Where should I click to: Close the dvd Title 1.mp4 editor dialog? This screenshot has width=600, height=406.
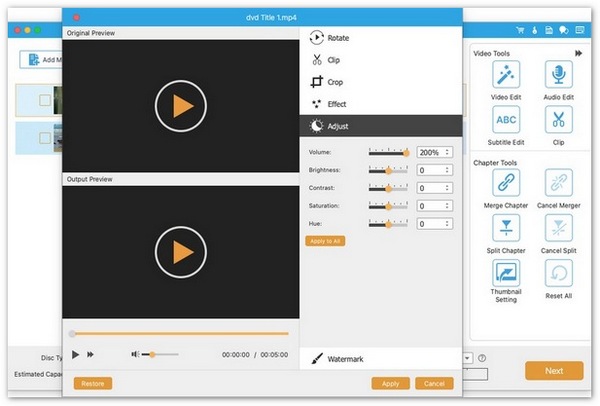[x=77, y=18]
